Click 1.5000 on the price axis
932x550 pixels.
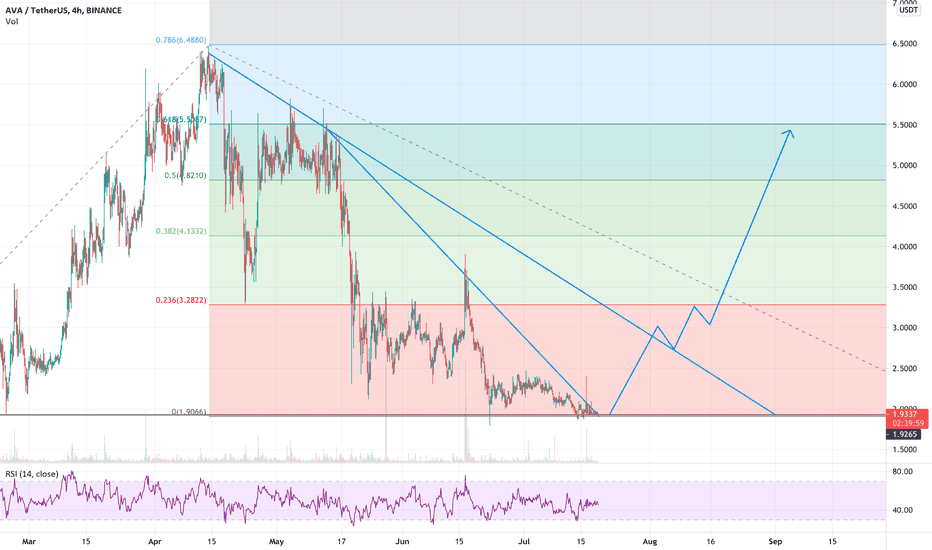pos(904,450)
